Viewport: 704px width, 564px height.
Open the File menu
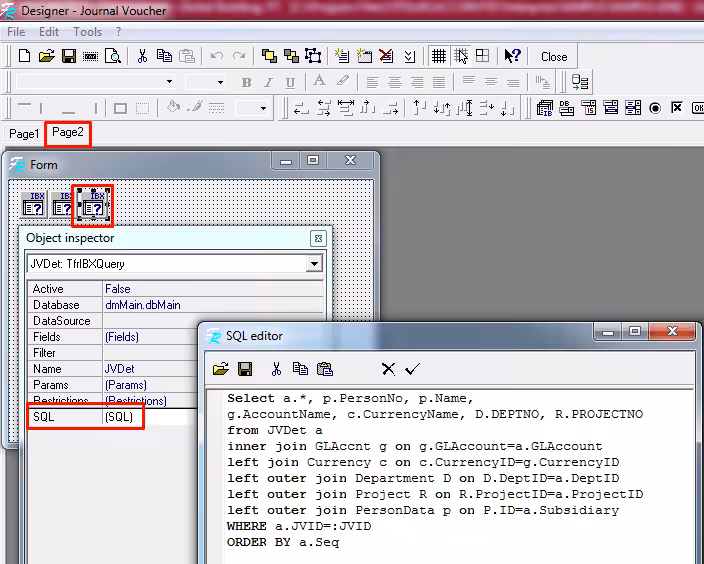coord(16,32)
